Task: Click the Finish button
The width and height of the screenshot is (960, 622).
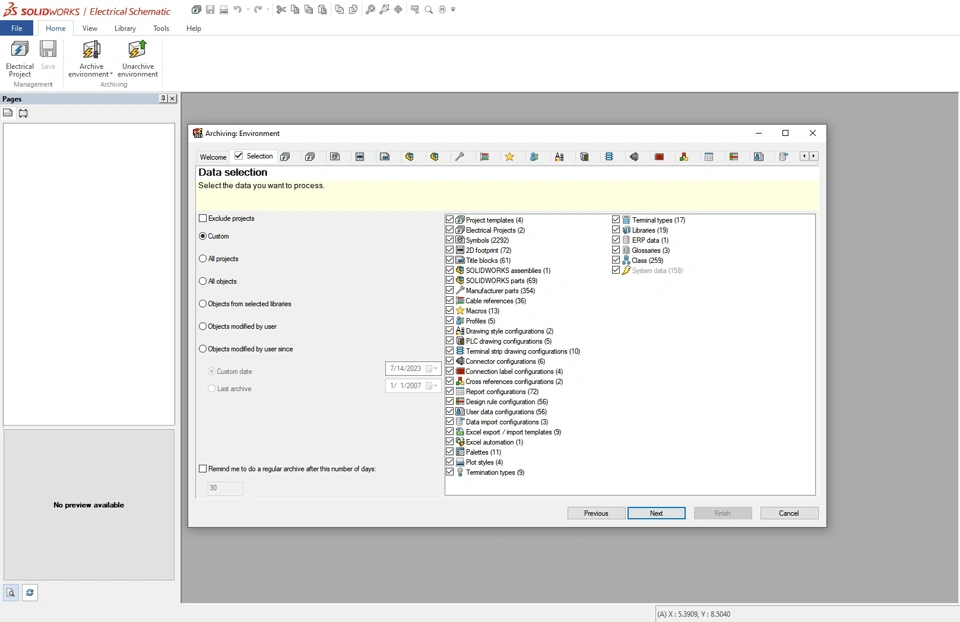Action: click(x=722, y=513)
